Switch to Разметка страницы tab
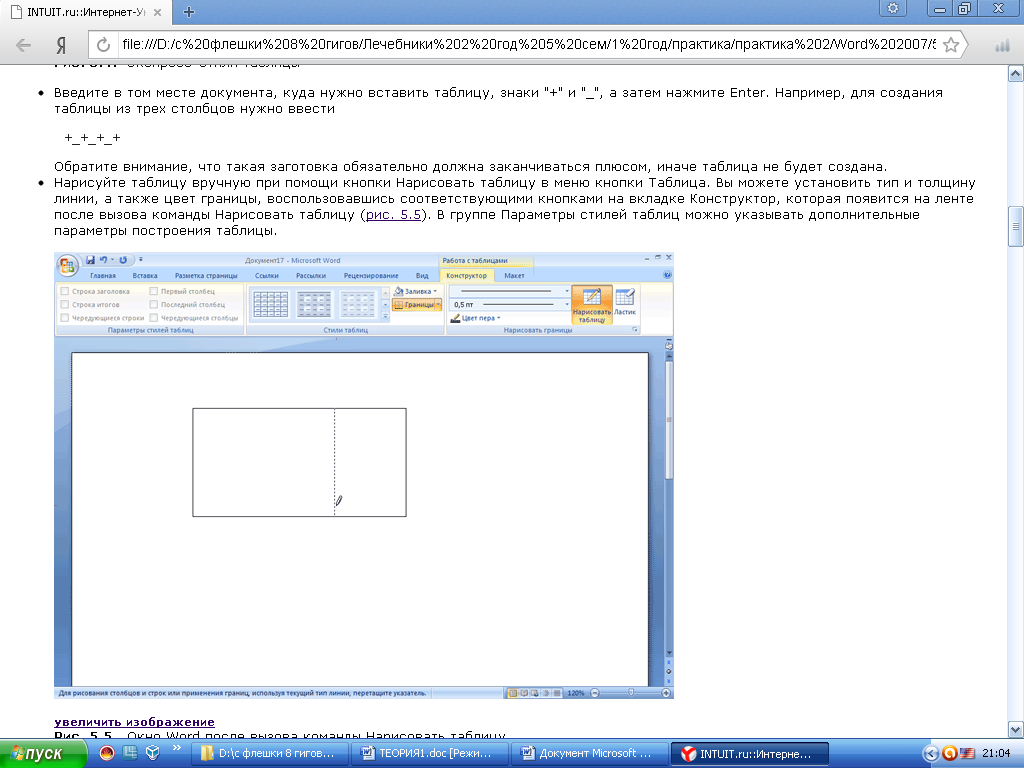This screenshot has width=1024, height=768. [206, 276]
